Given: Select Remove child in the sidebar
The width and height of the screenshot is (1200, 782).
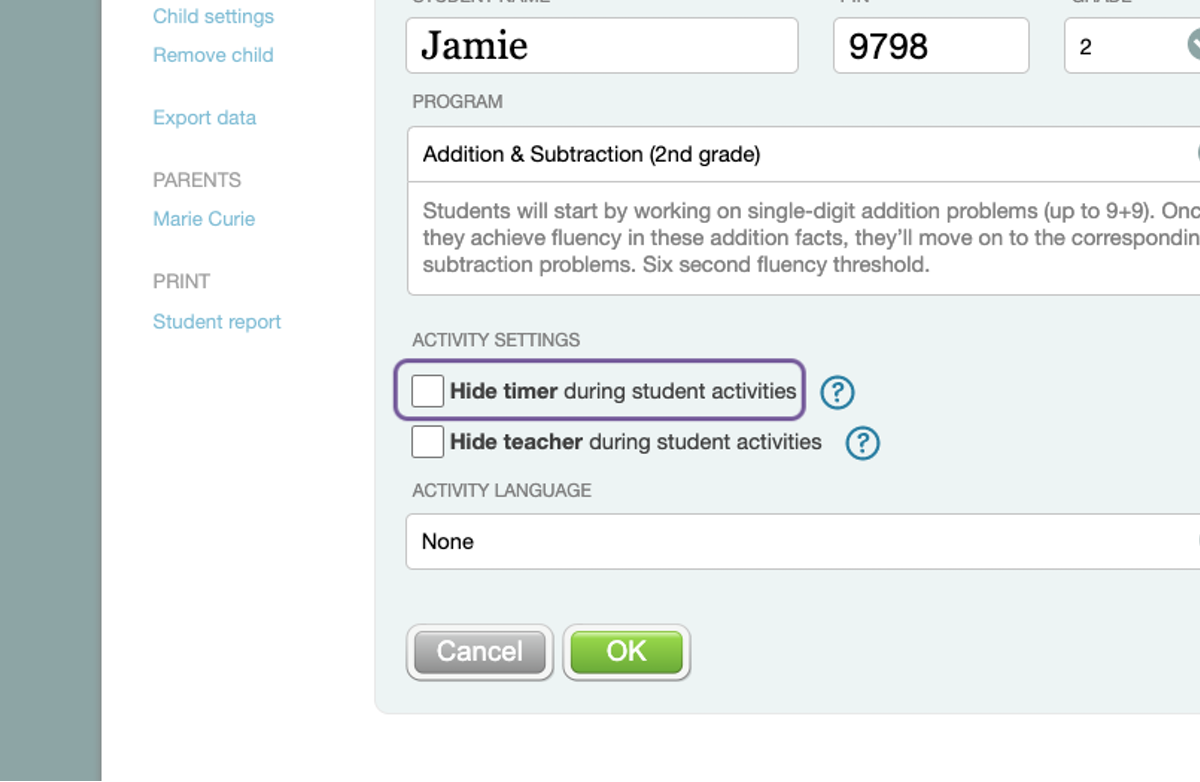Looking at the screenshot, I should coord(213,55).
